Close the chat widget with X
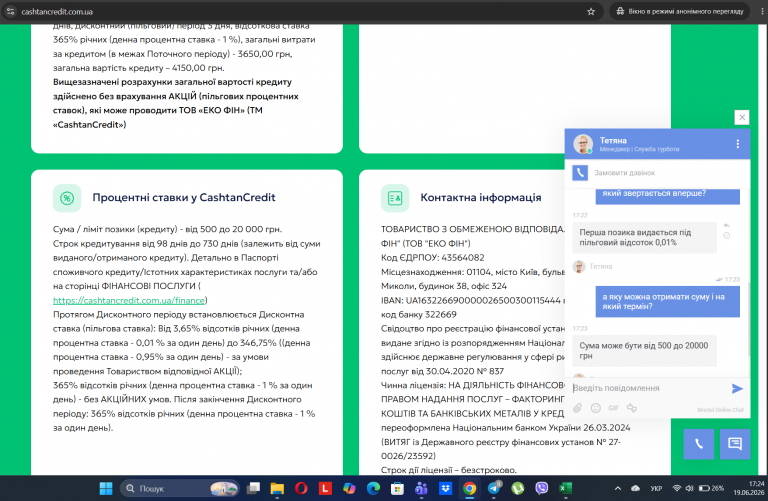 742,117
